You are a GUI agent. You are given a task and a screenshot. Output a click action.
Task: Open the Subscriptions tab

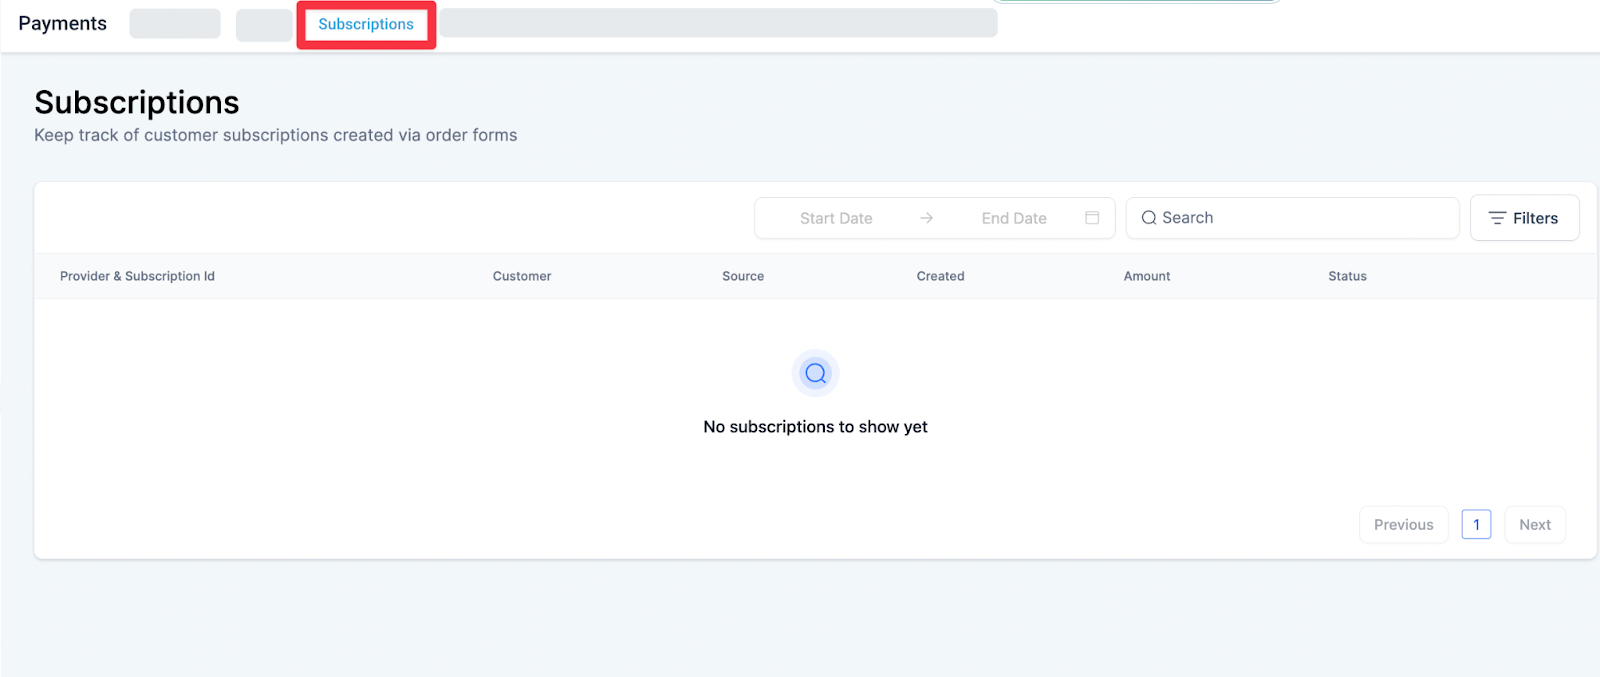366,24
